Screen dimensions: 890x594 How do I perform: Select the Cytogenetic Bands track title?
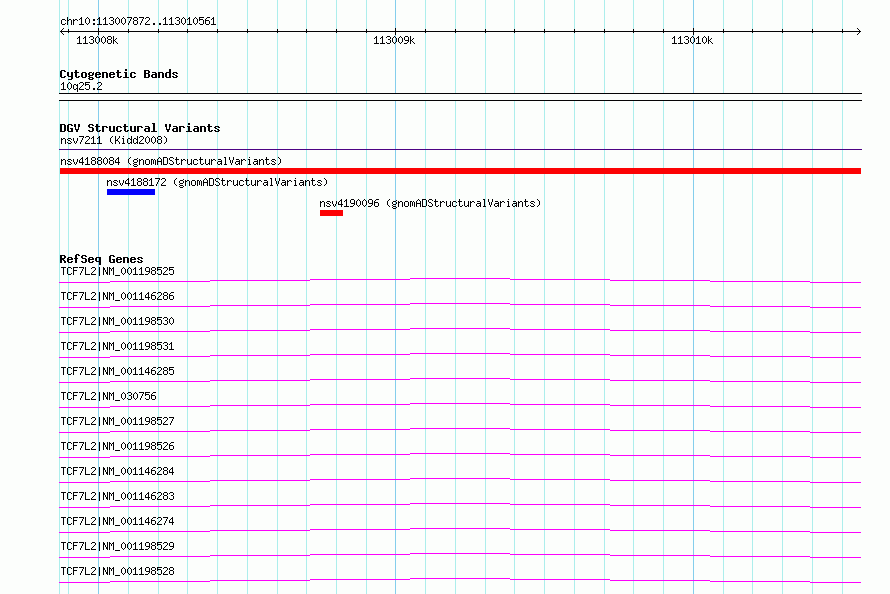119,74
